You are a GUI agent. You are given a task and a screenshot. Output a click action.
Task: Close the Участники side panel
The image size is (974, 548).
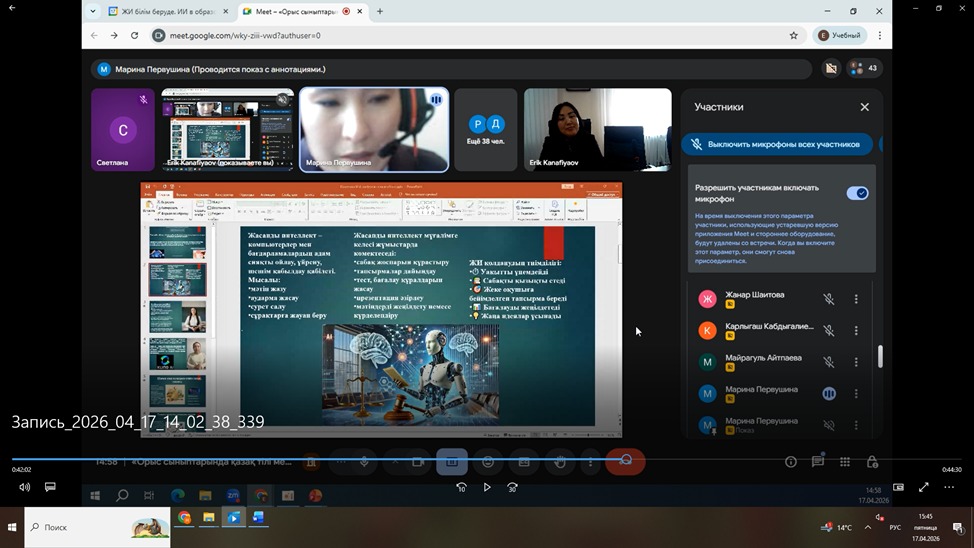point(865,107)
